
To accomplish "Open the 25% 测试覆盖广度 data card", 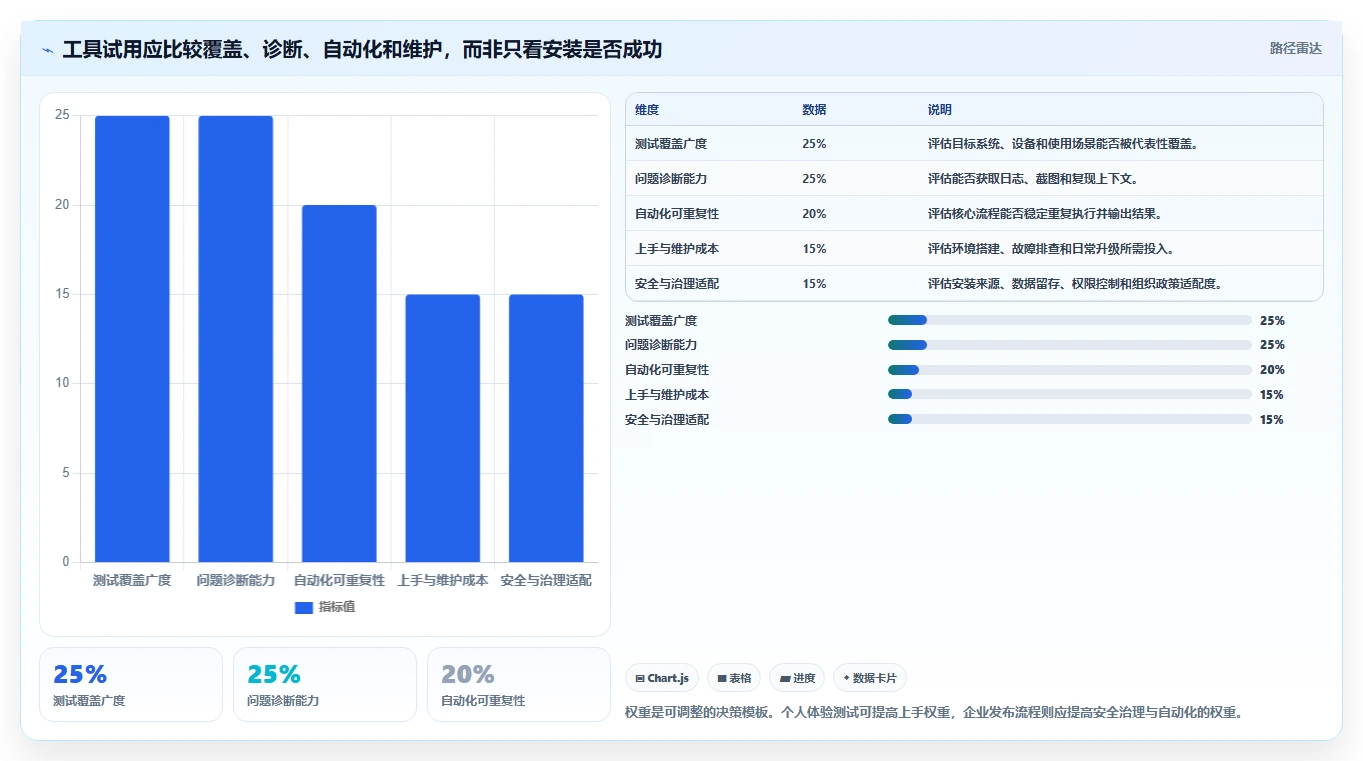I will (x=131, y=684).
